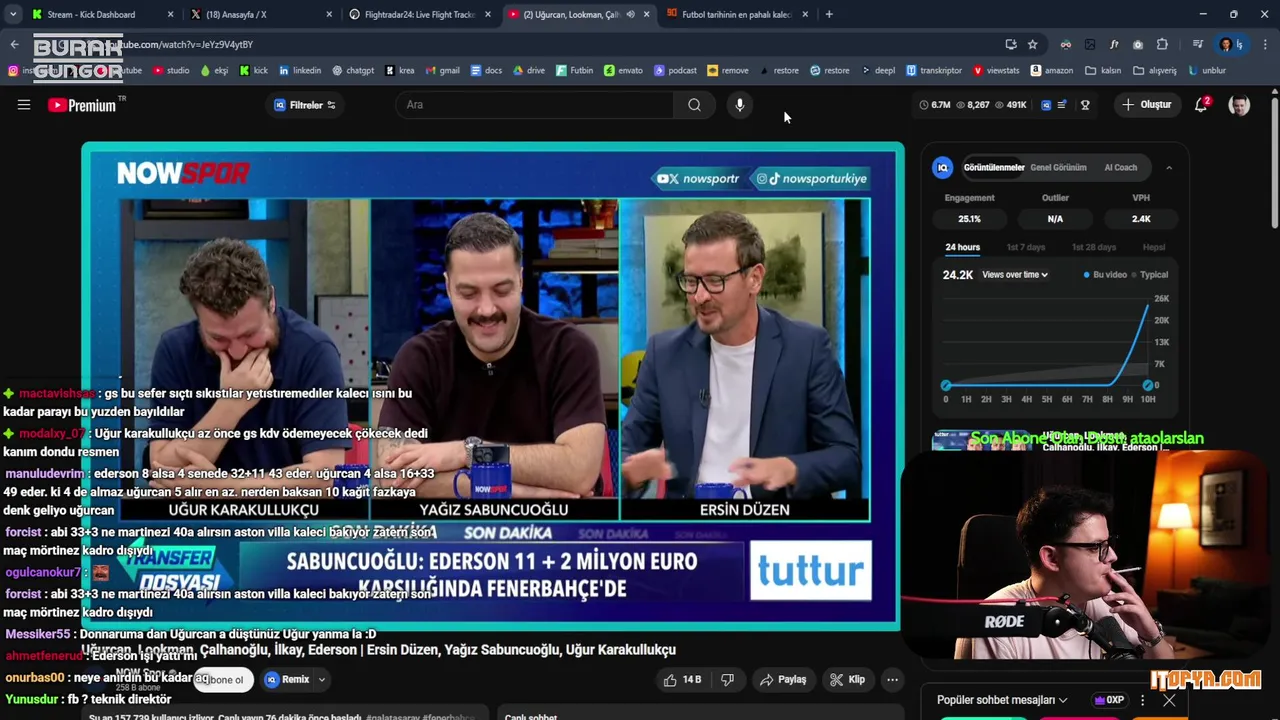1280x720 pixels.
Task: Open Popüler sohbet mesajları dropdown
Action: [x=1002, y=700]
